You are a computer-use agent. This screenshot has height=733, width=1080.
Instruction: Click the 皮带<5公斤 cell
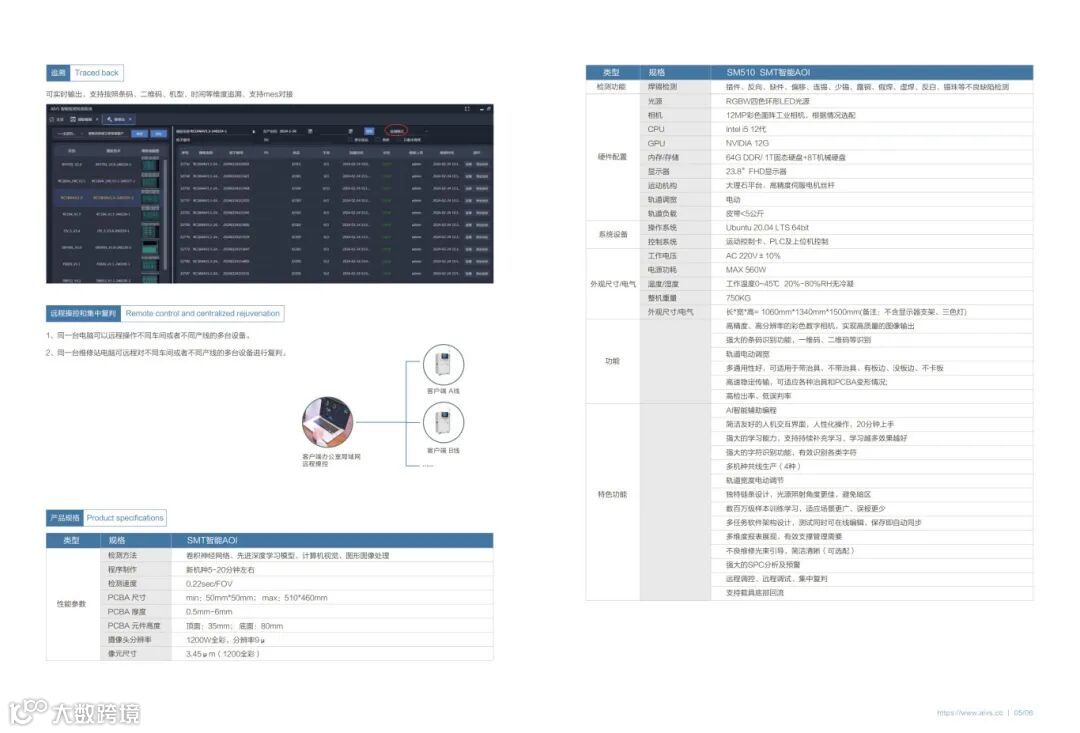(872, 214)
